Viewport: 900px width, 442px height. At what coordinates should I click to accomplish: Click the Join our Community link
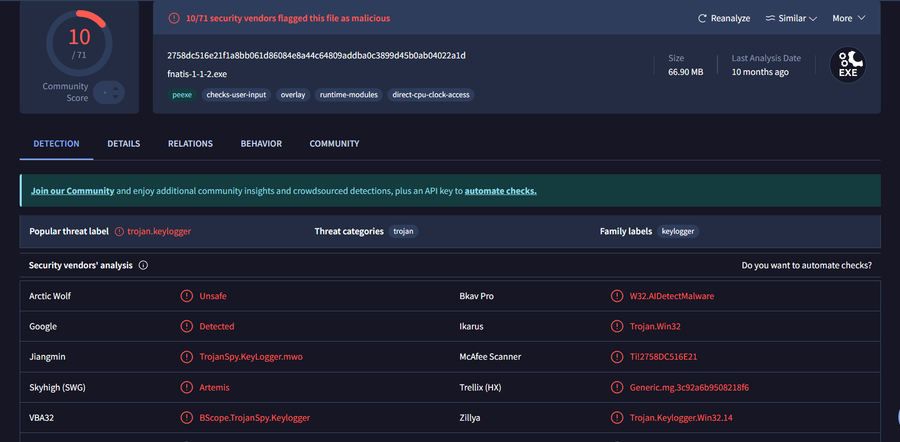(x=72, y=191)
